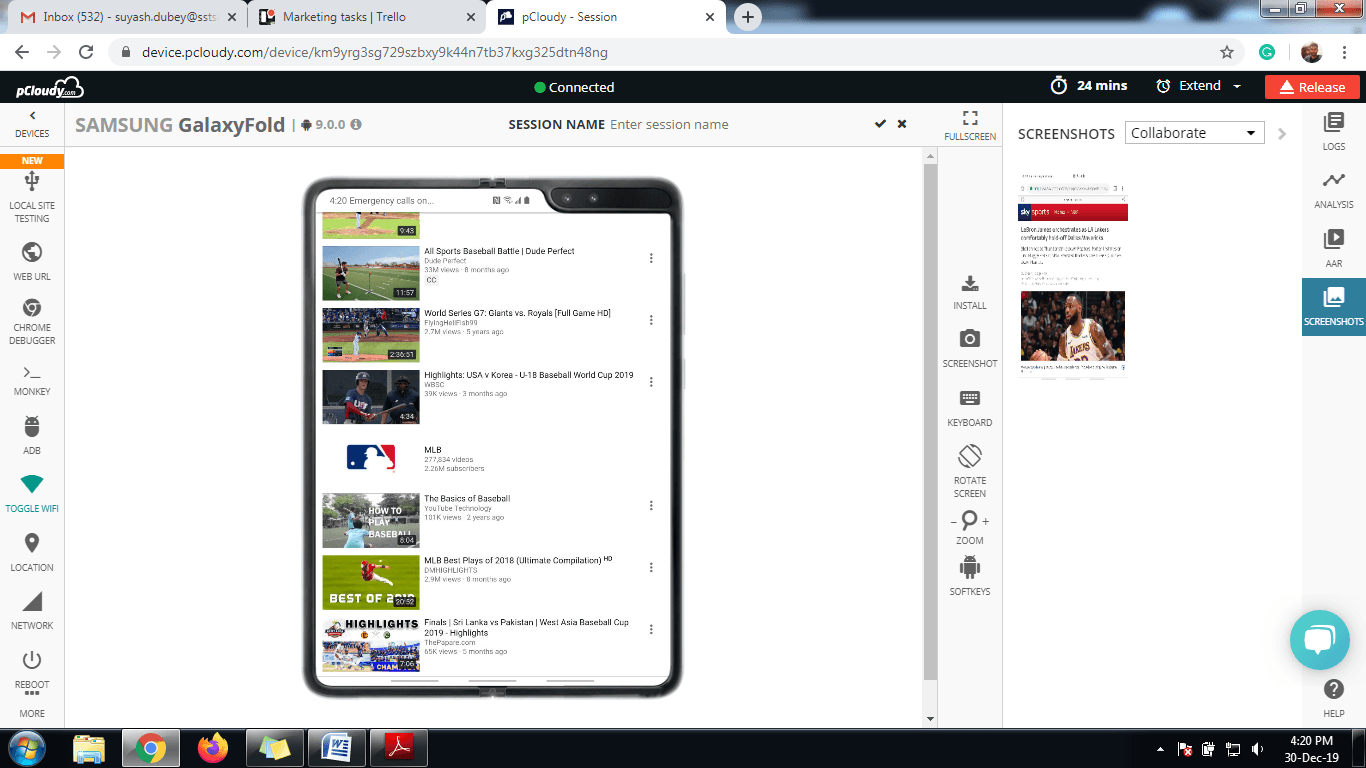Play All Sports Baseball Battle video thumbnail
This screenshot has height=768, width=1366.
pyautogui.click(x=370, y=273)
